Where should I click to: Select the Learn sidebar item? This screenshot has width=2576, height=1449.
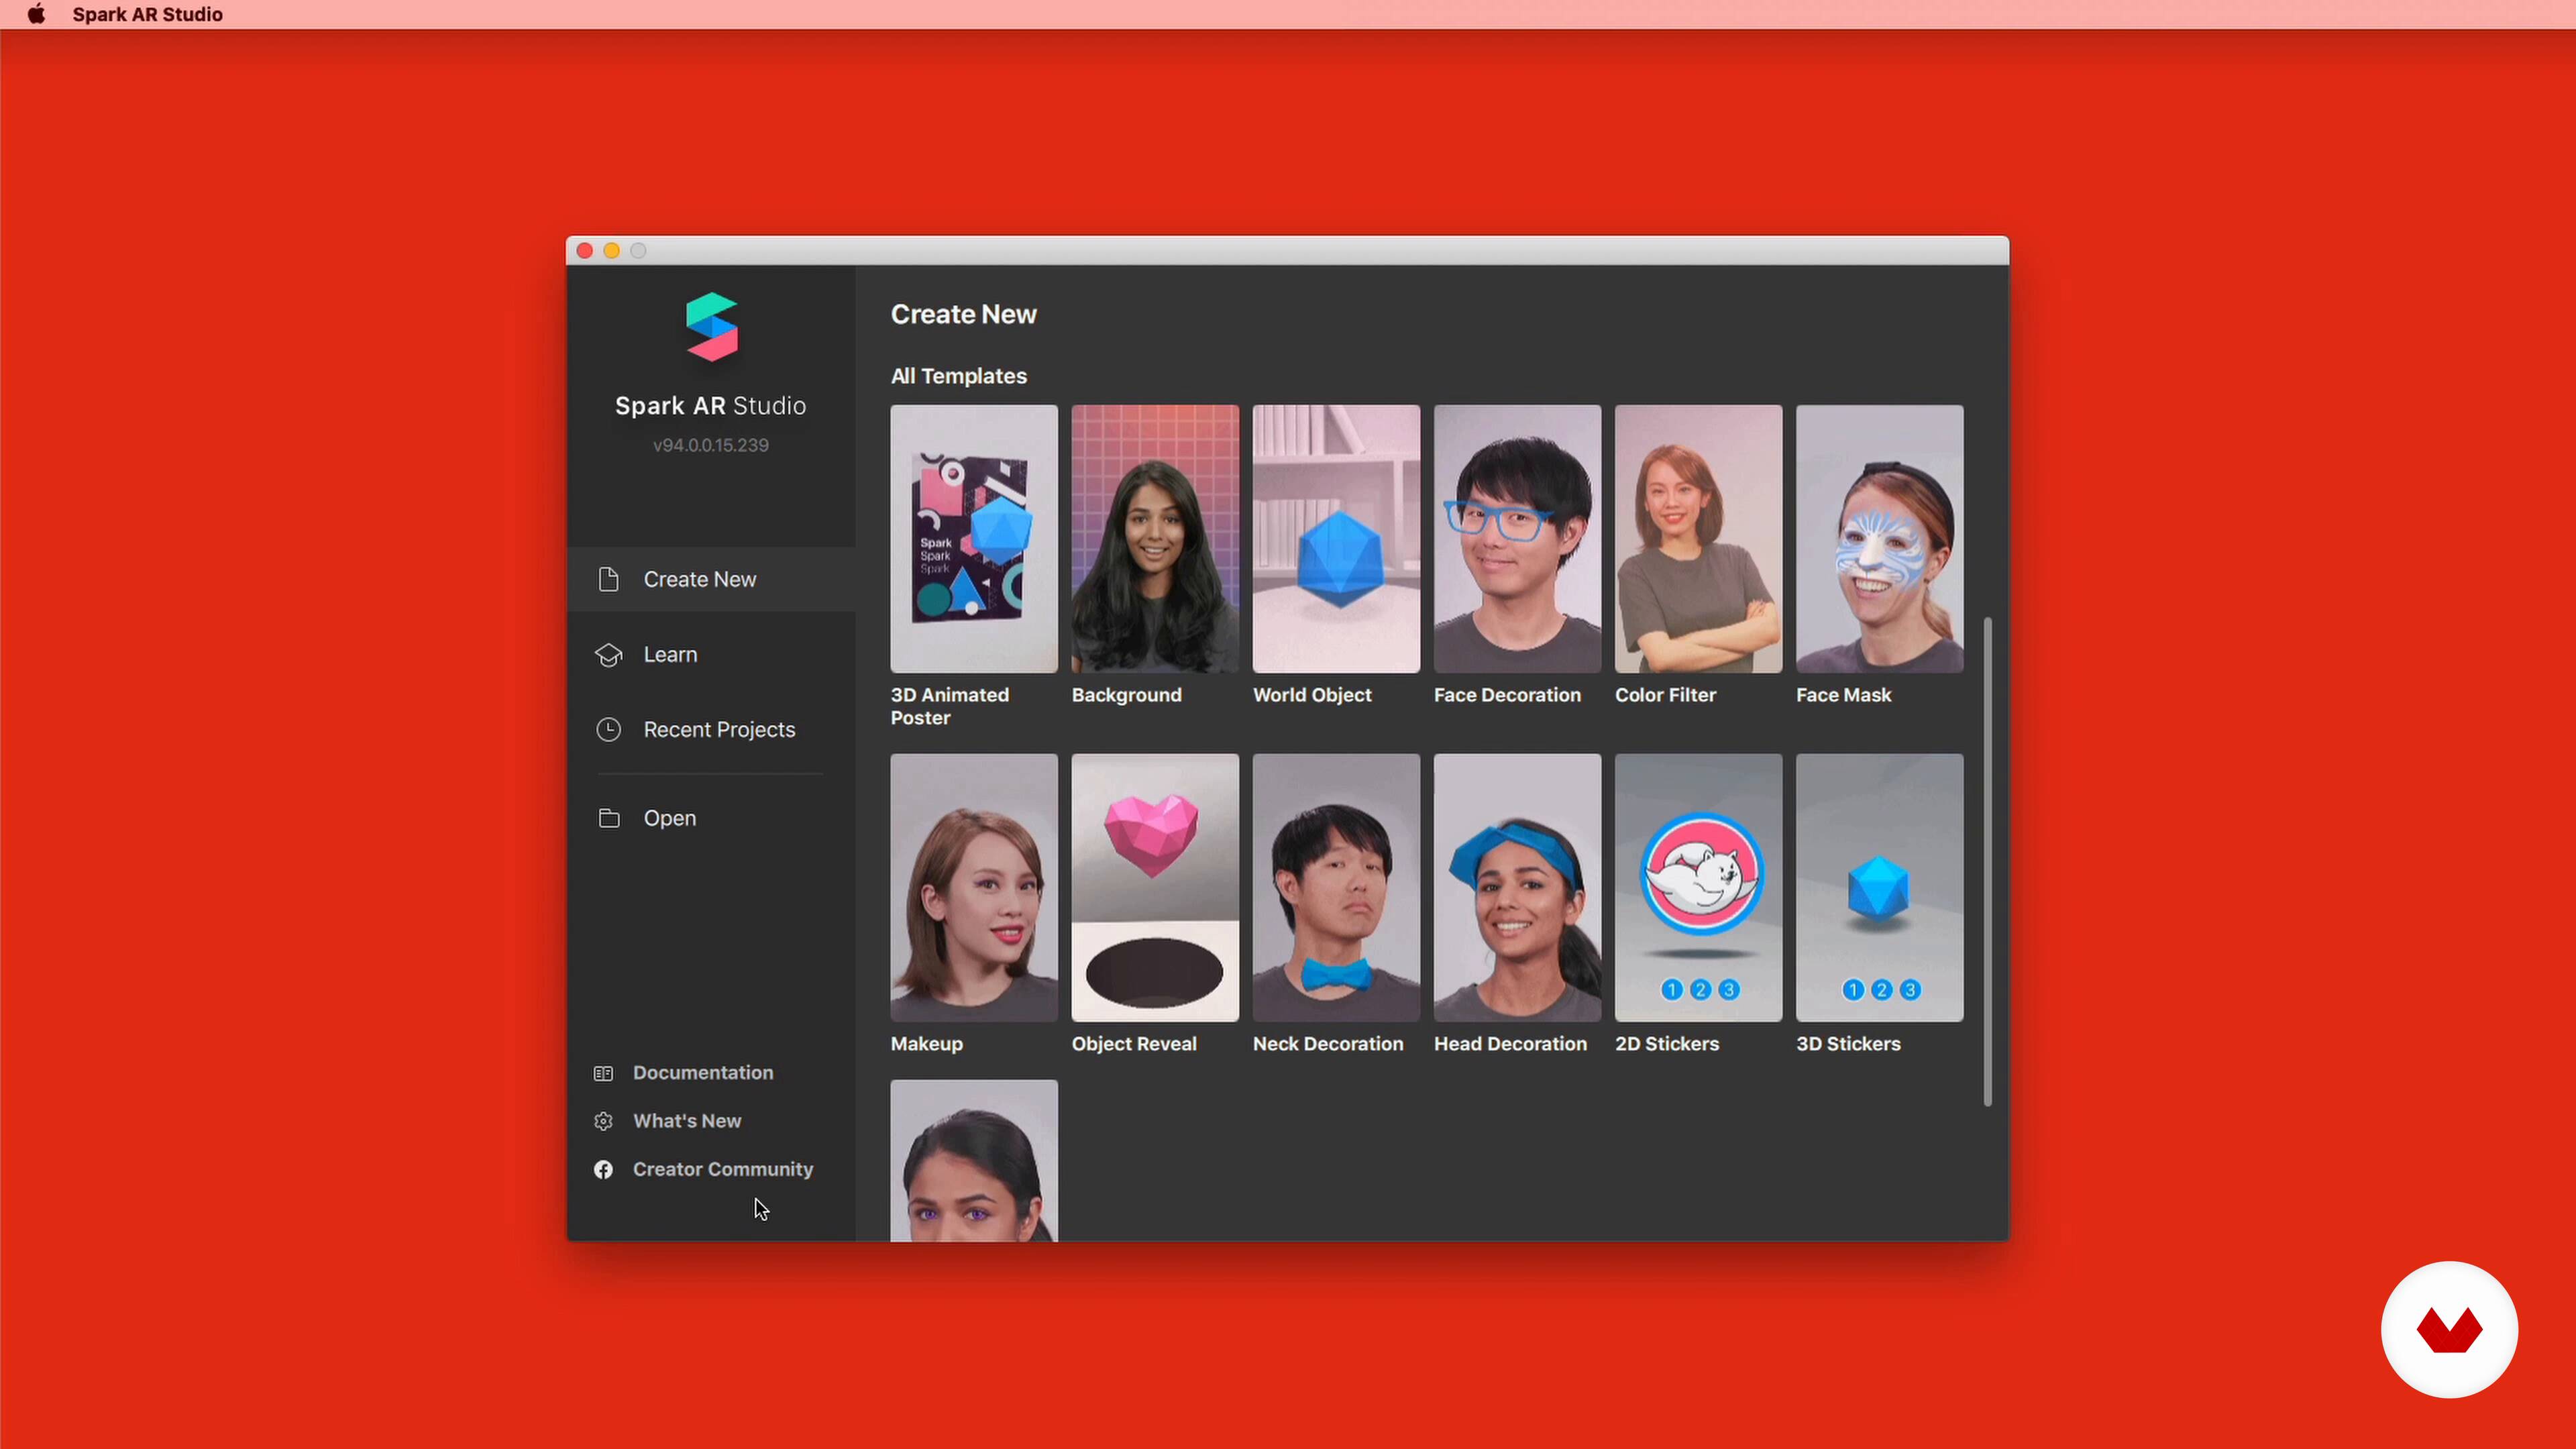(711, 655)
